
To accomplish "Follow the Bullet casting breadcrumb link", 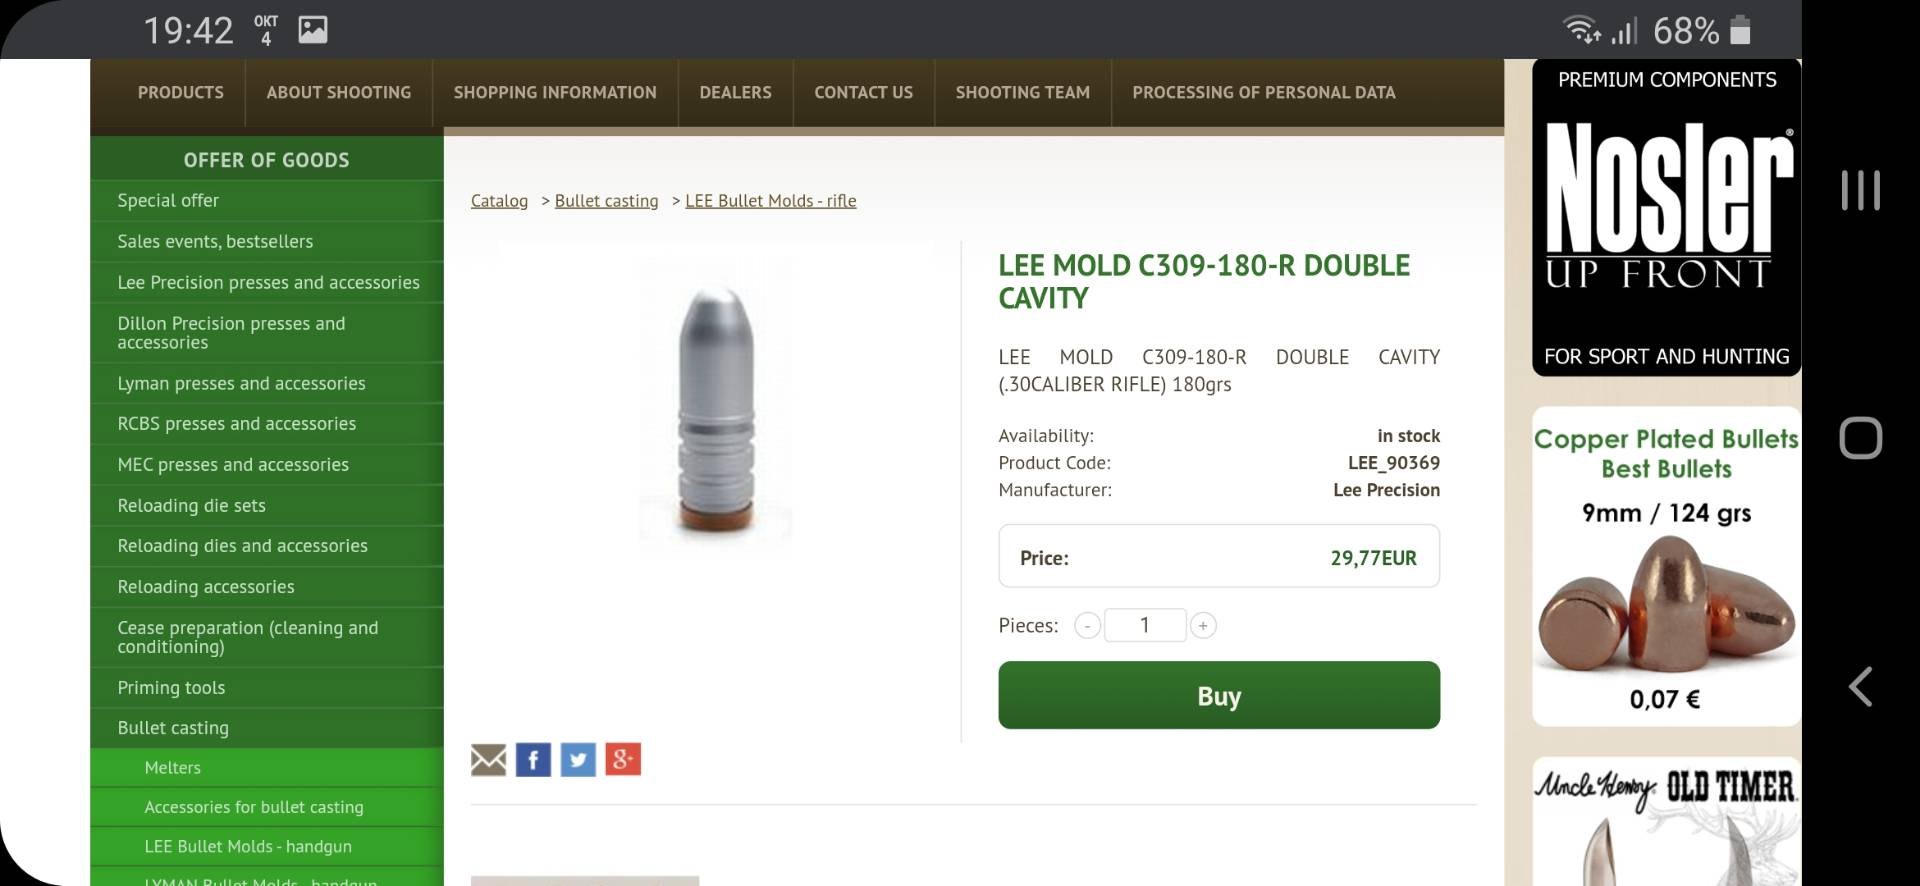I will tap(606, 201).
